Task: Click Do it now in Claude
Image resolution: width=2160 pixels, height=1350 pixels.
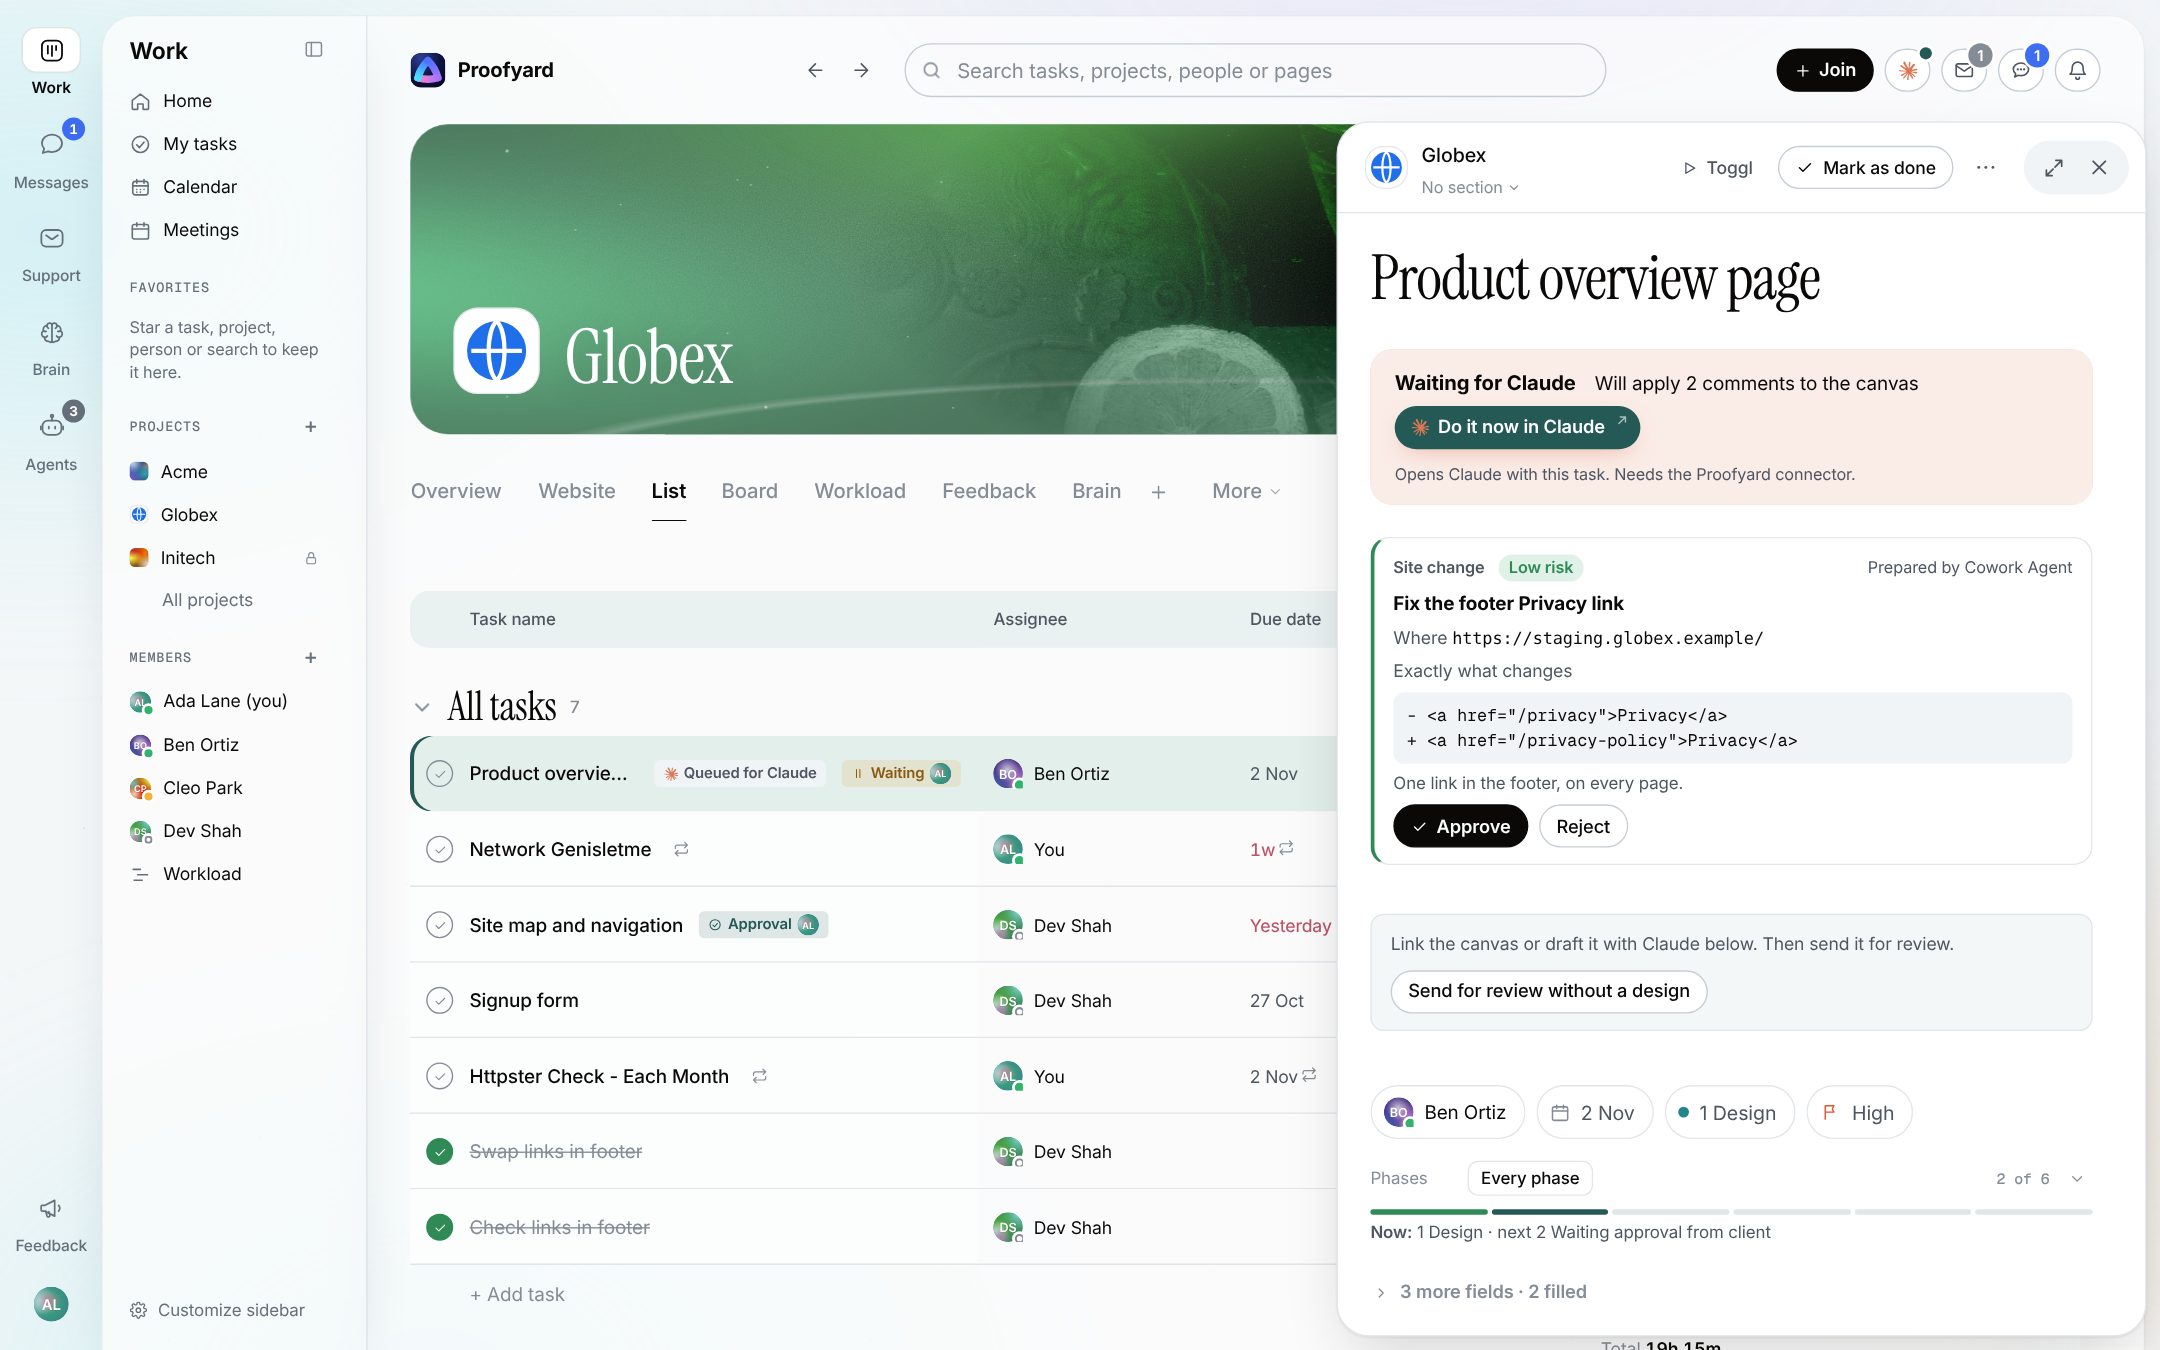Action: (x=1517, y=427)
